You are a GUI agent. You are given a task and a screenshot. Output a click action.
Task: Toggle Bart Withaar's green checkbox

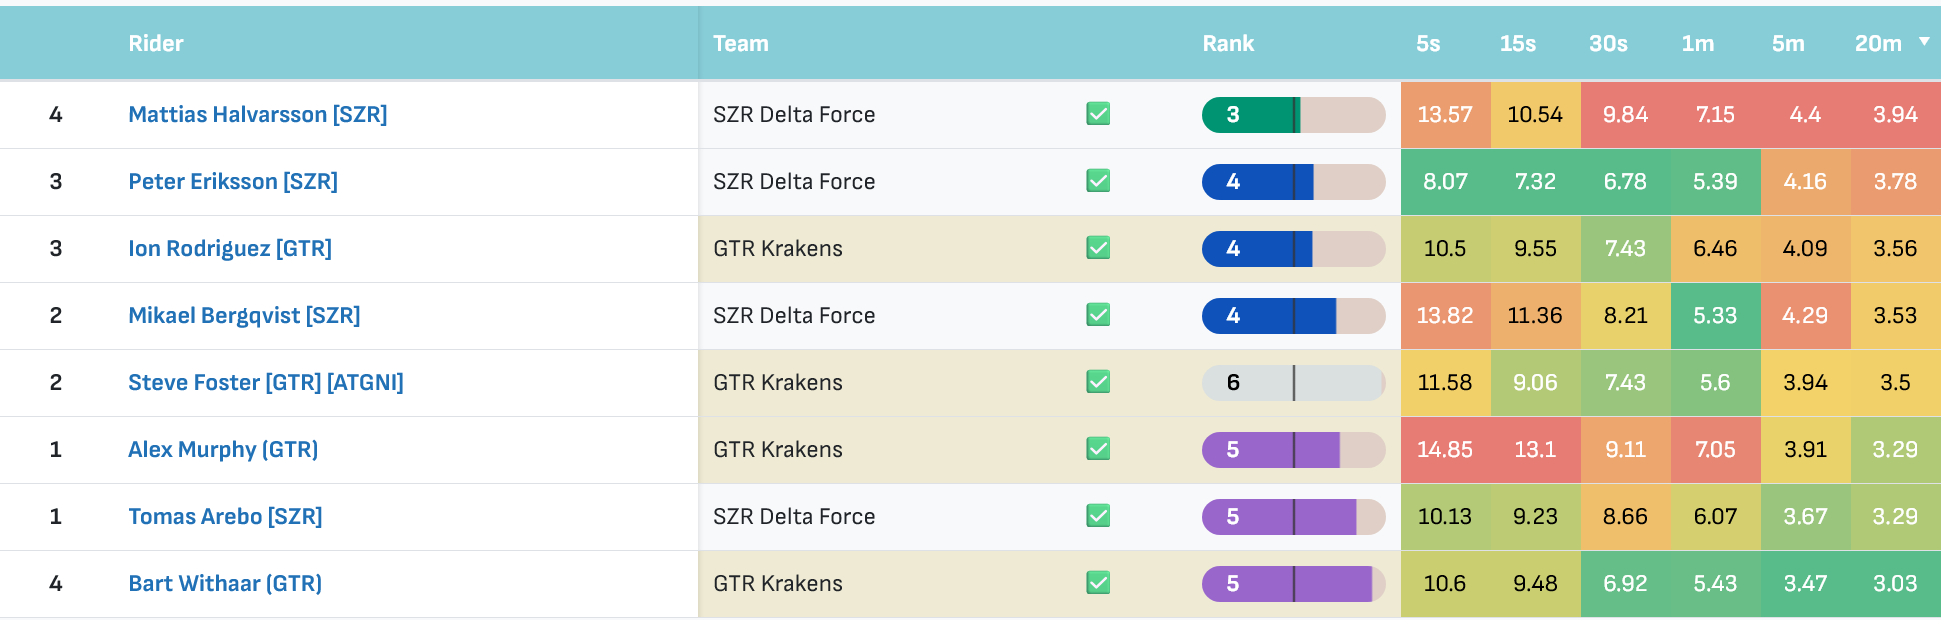[1098, 583]
